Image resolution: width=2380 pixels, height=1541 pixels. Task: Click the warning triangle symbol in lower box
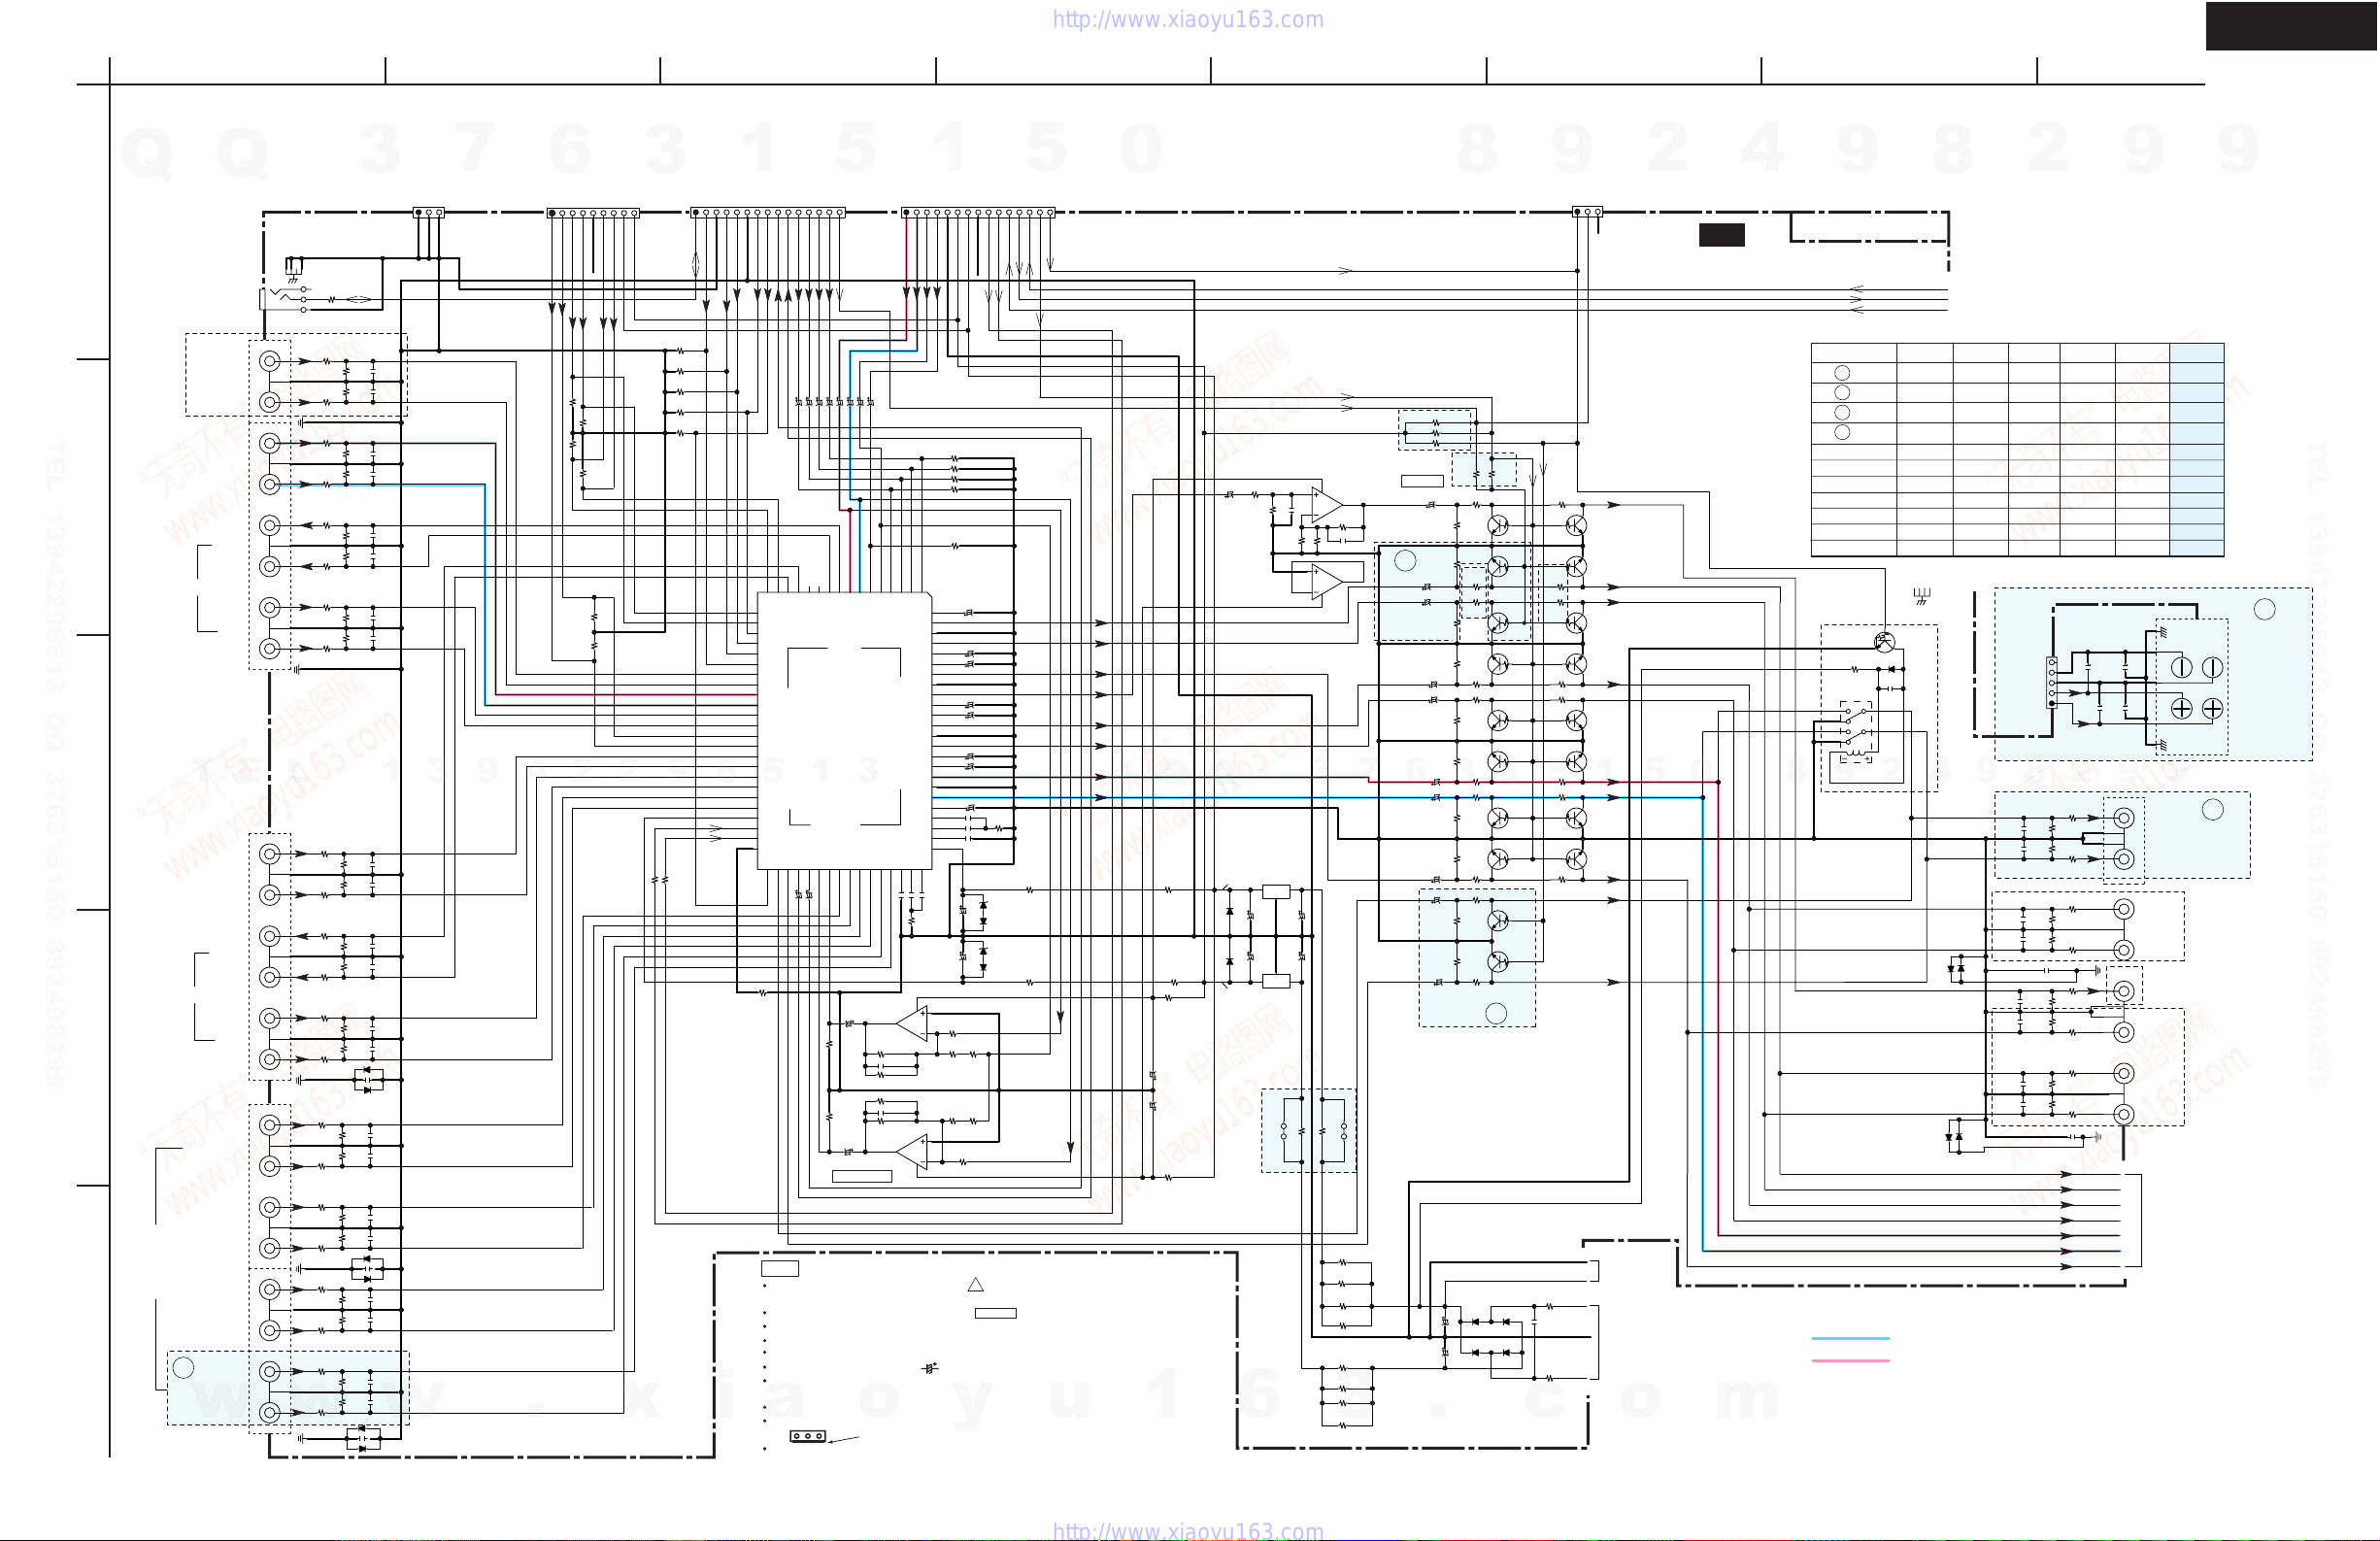[976, 1284]
